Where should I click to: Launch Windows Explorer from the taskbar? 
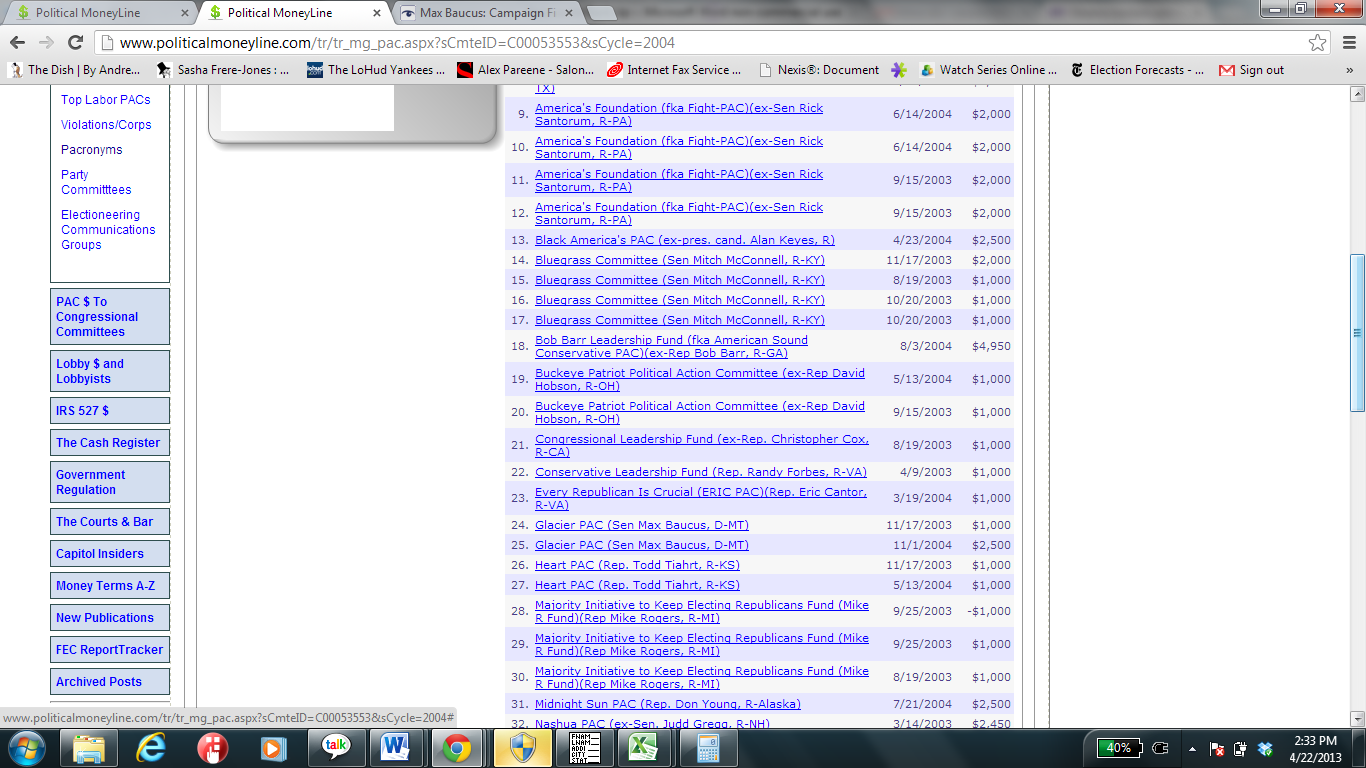[88, 747]
